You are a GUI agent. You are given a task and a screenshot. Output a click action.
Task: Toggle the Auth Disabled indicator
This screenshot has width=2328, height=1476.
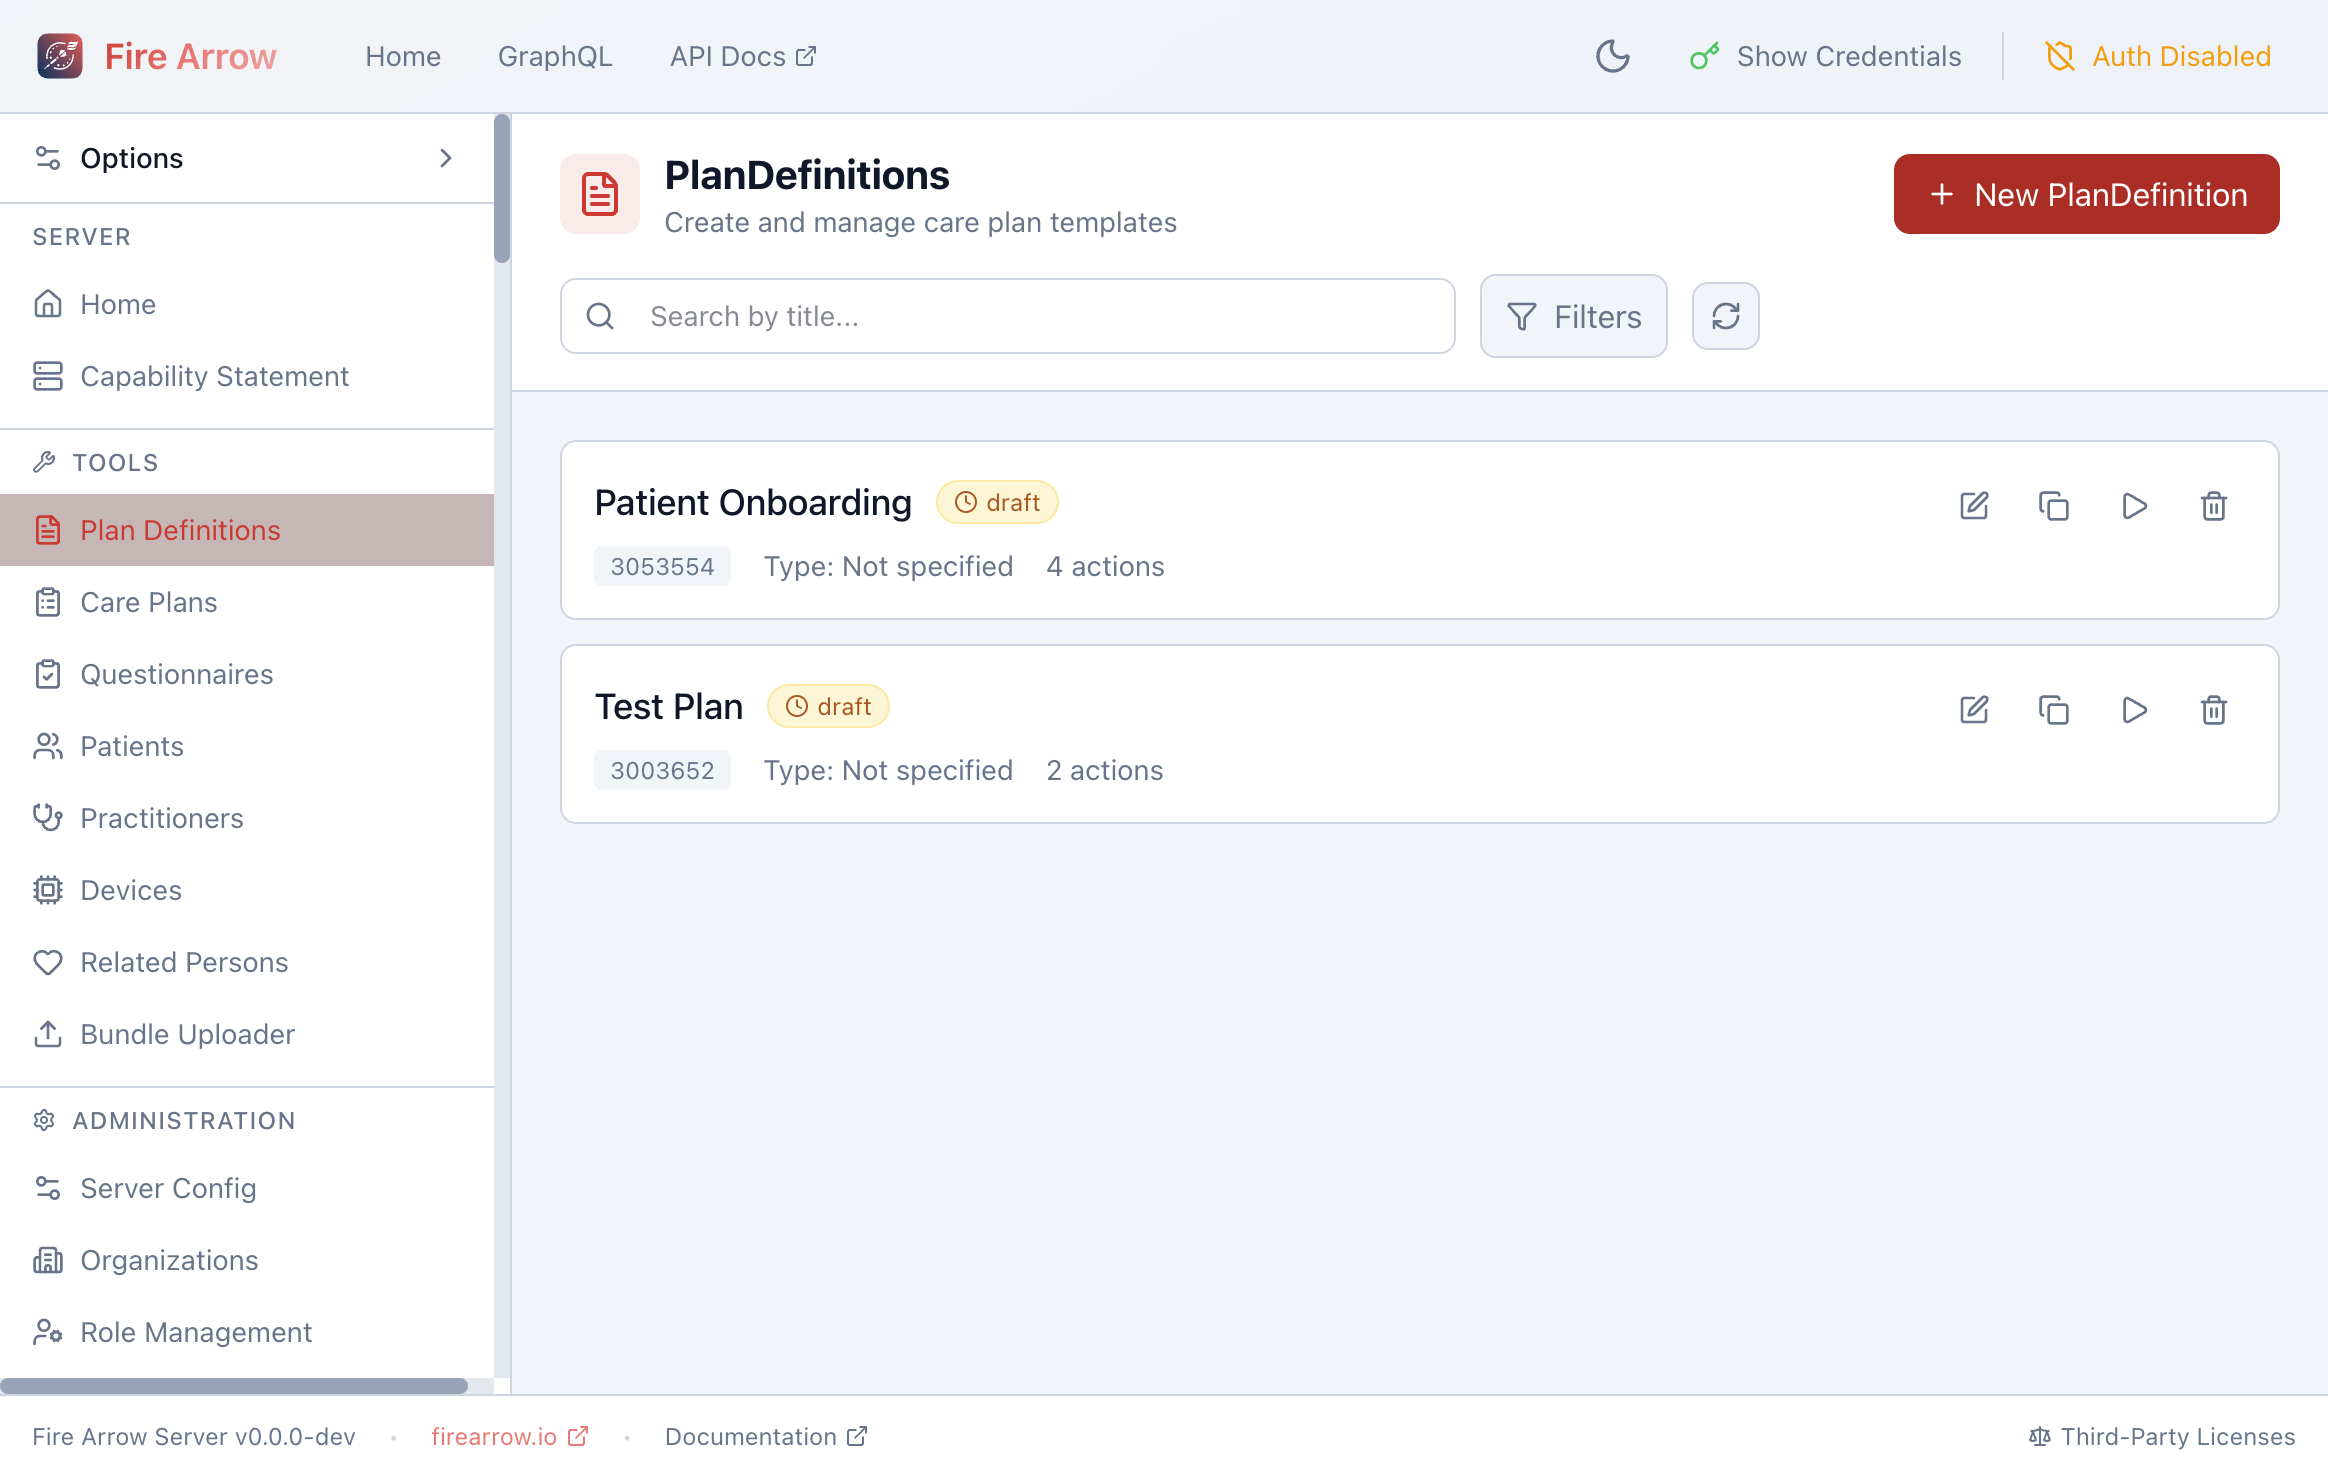point(2158,56)
